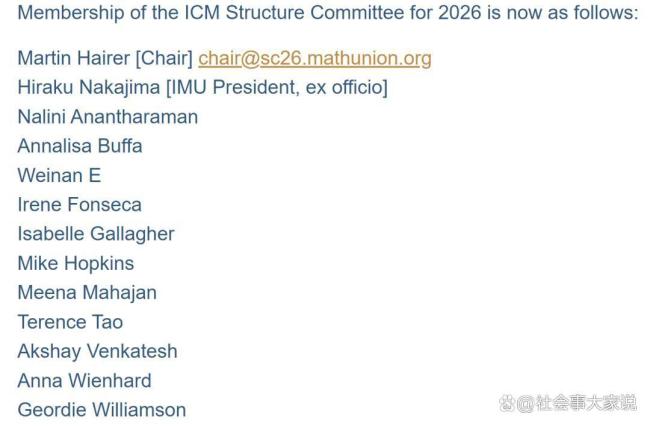
Task: Click the name Irene Fonseca
Action: [79, 204]
